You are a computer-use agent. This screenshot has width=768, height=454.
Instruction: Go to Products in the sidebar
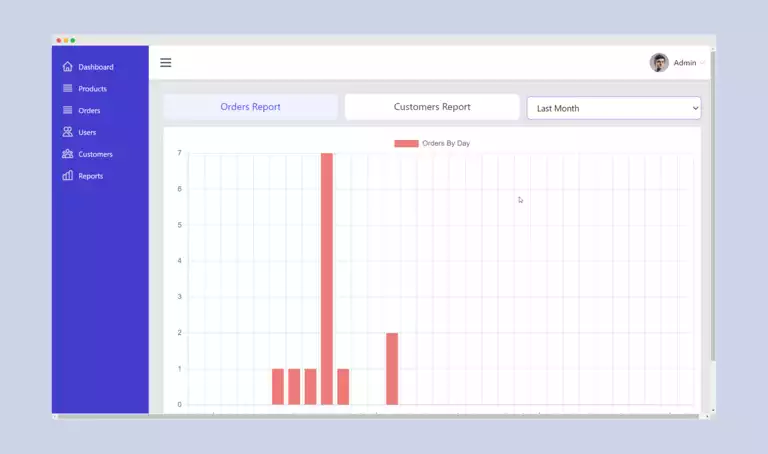tap(92, 89)
